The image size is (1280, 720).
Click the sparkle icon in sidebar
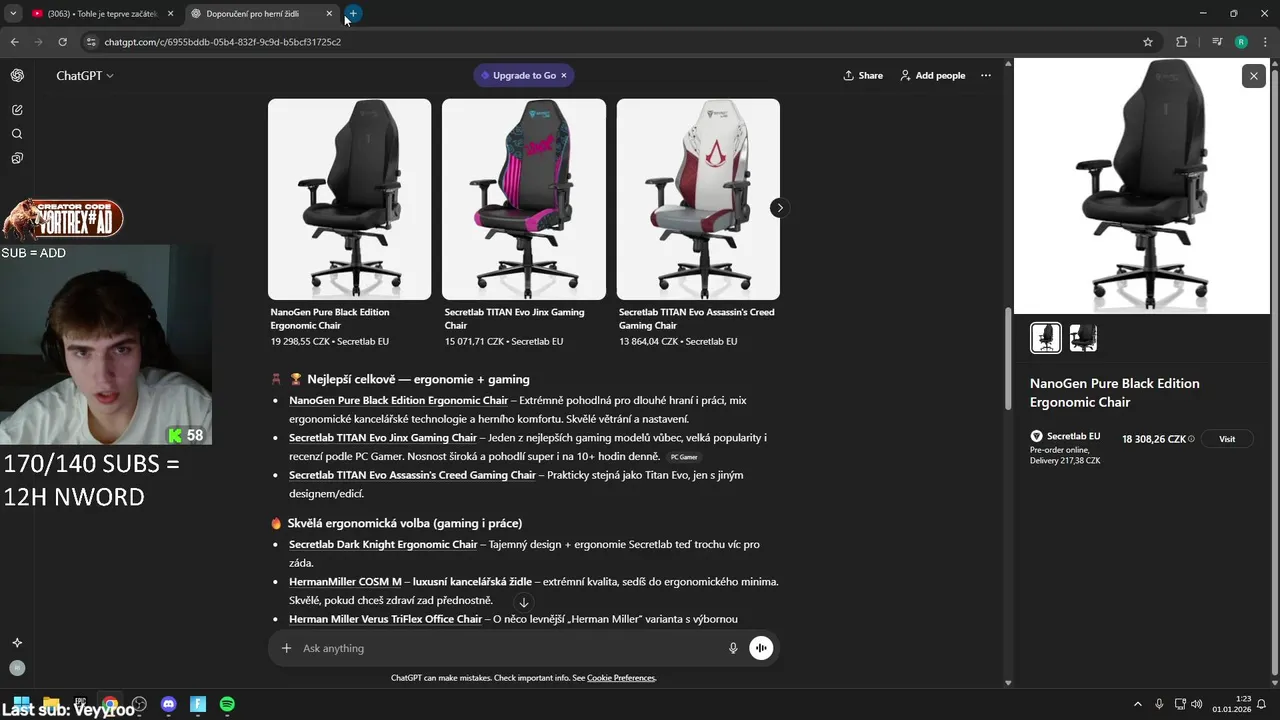coord(17,643)
